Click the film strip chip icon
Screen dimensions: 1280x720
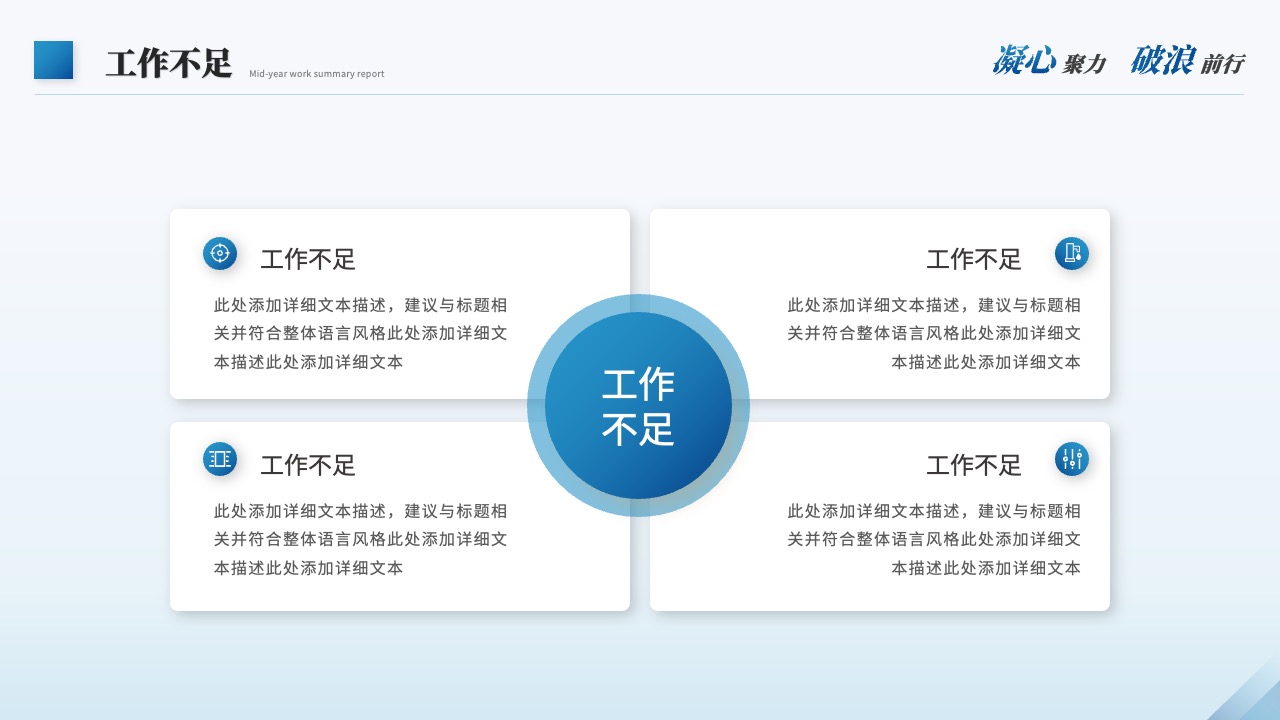point(220,459)
